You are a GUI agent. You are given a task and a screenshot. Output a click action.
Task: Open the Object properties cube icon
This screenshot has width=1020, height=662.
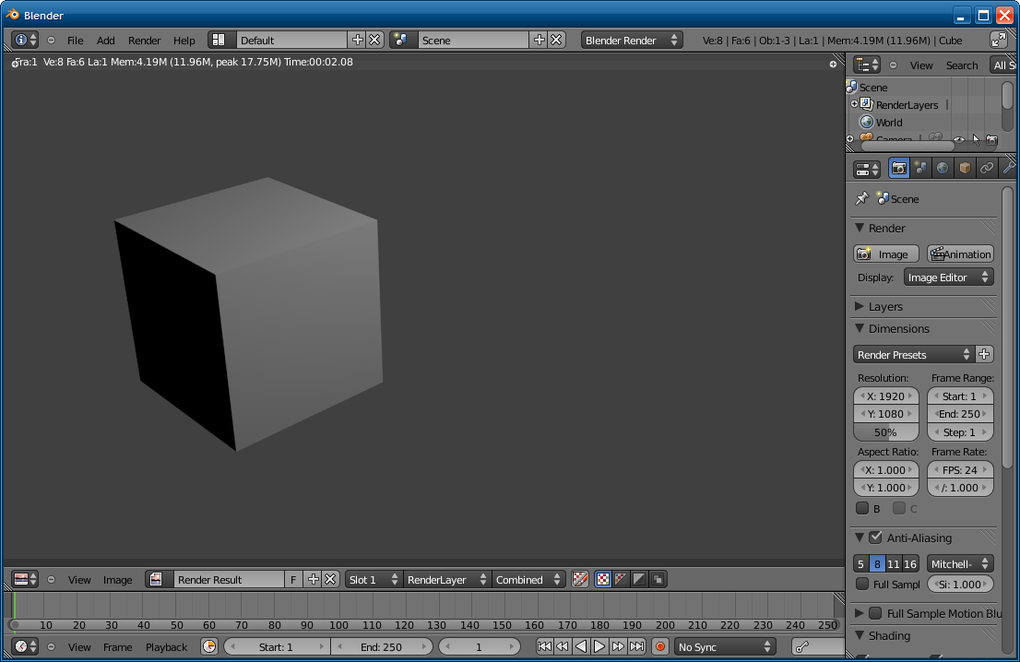pyautogui.click(x=964, y=168)
